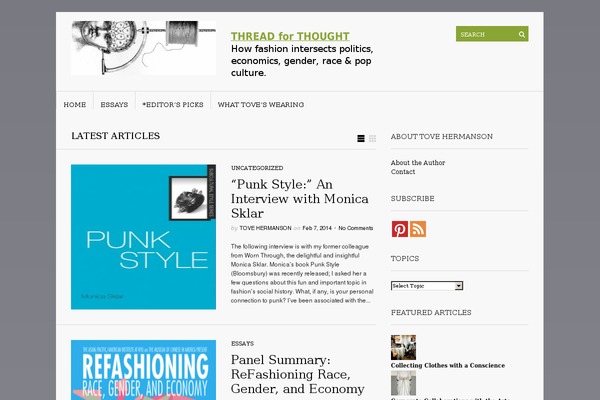
Task: Open the About the Author link
Action: (x=418, y=163)
